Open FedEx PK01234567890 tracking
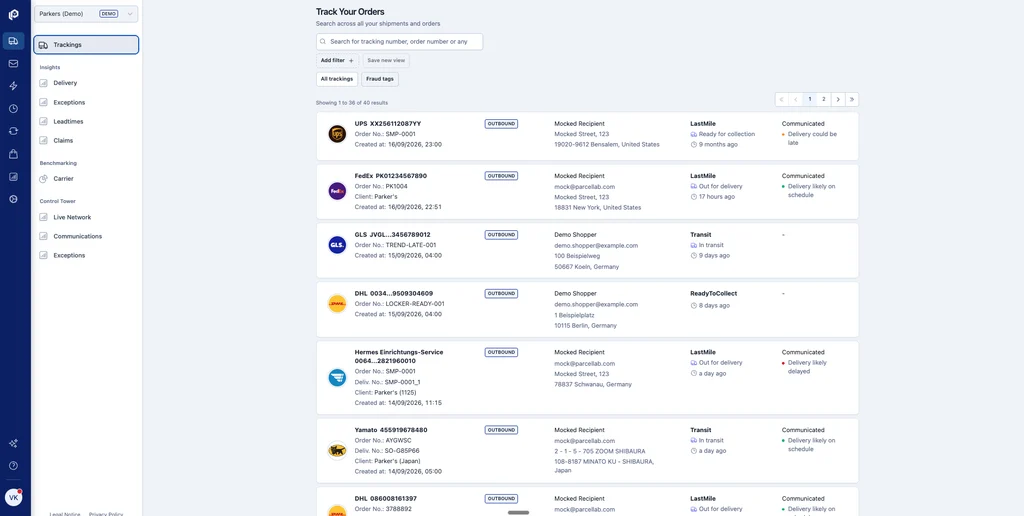 [x=391, y=176]
